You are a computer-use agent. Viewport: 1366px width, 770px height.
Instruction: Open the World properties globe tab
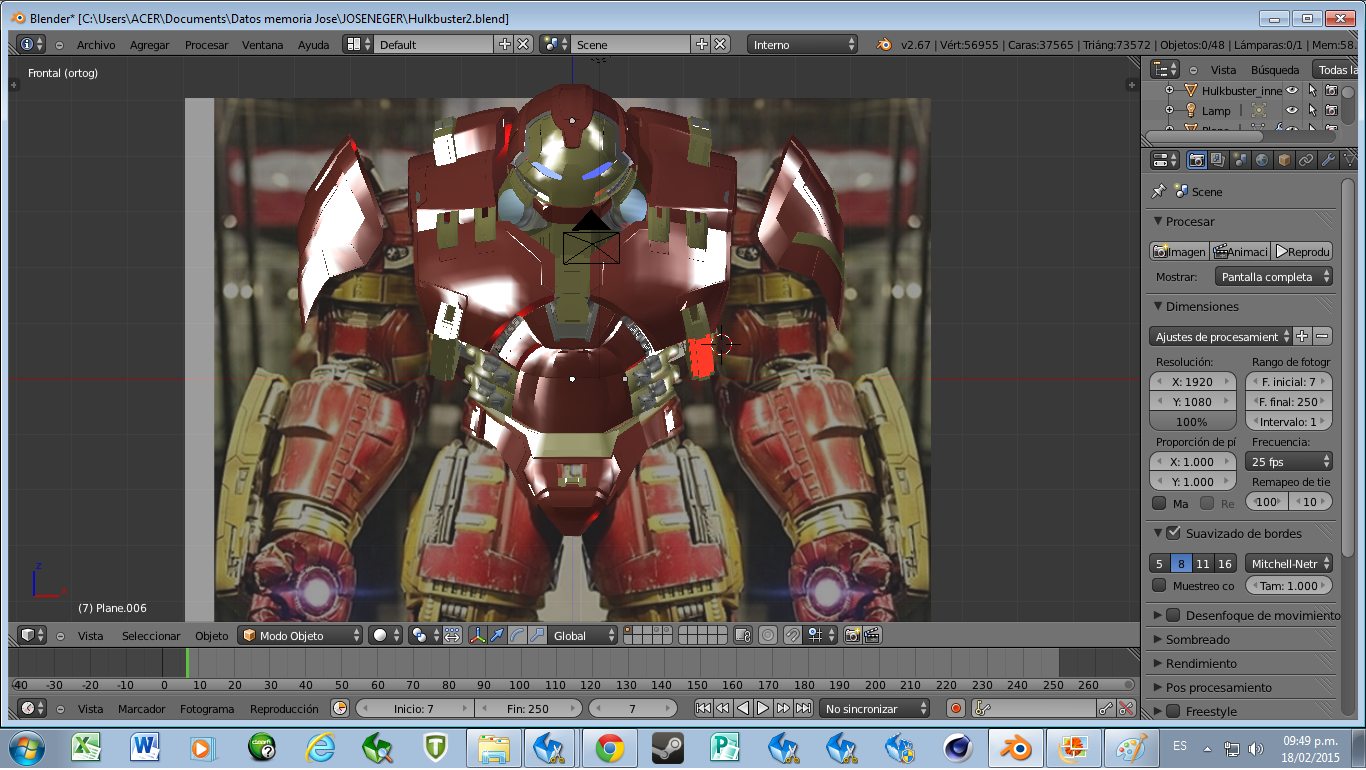click(1262, 160)
